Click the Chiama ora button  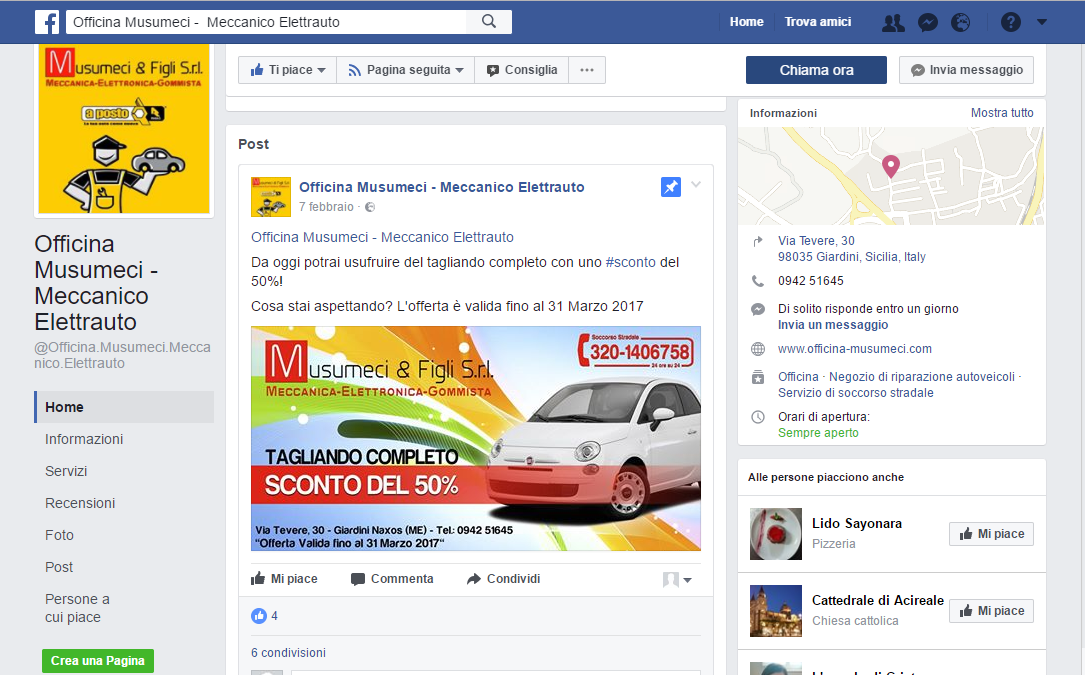point(817,70)
